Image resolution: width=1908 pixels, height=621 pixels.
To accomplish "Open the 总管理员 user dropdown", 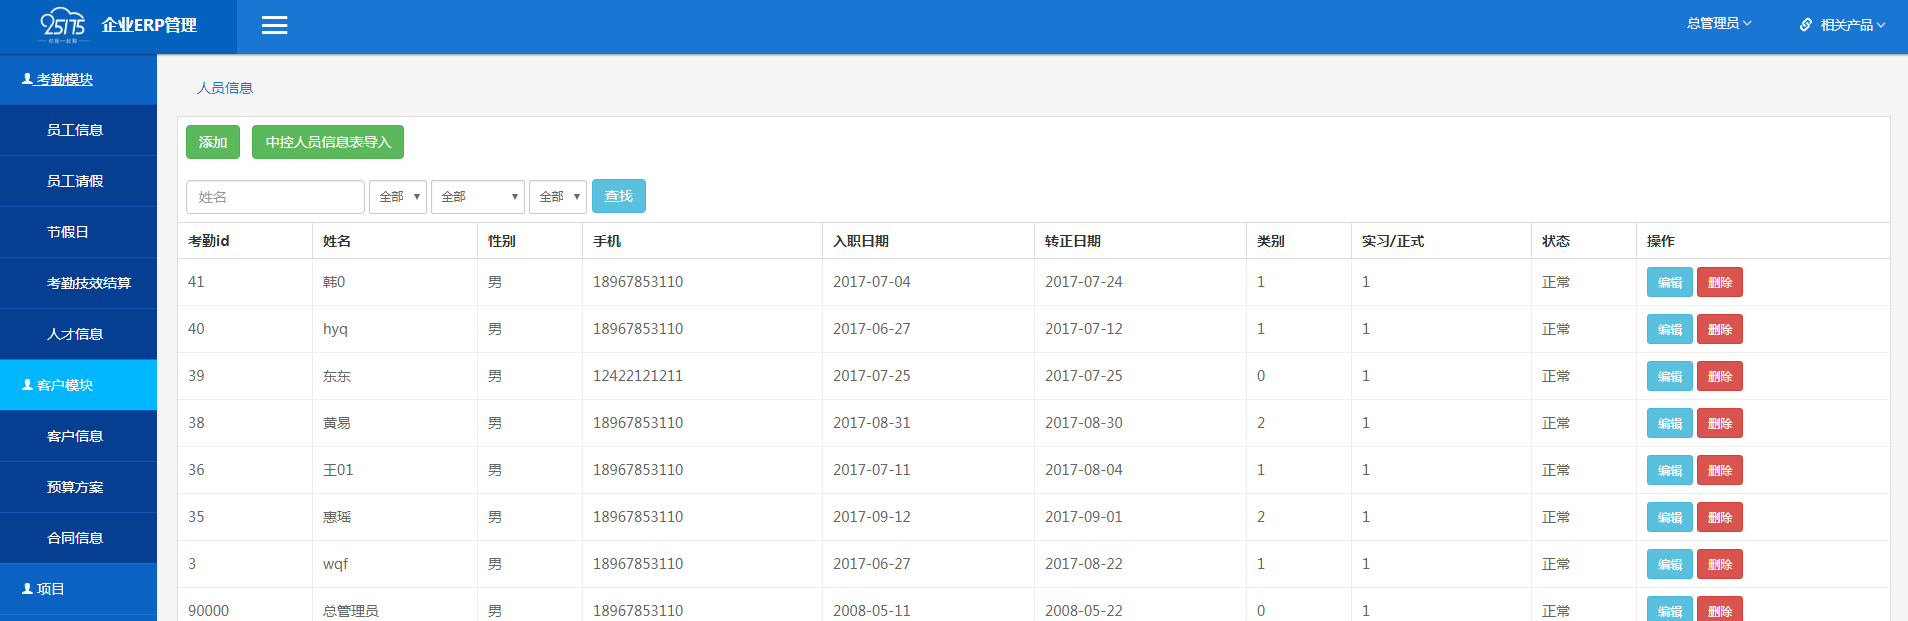I will [1718, 24].
